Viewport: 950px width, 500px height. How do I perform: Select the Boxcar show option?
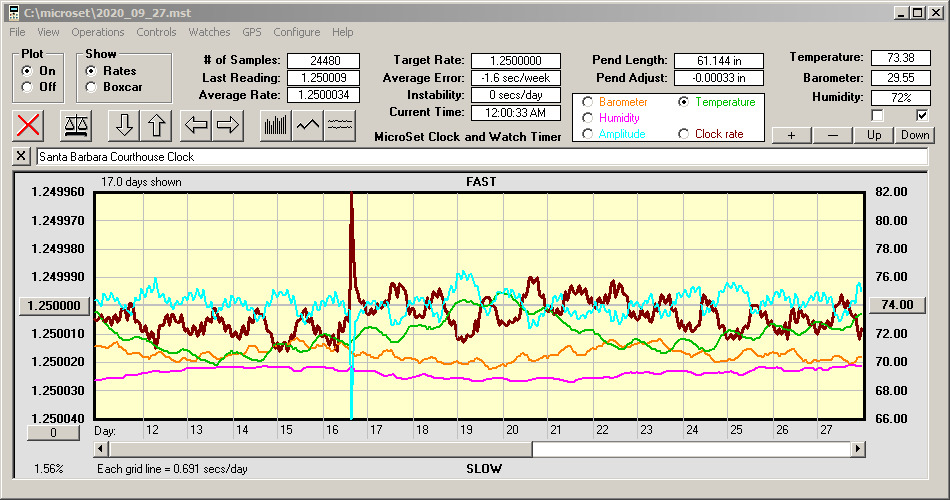pyautogui.click(x=92, y=87)
